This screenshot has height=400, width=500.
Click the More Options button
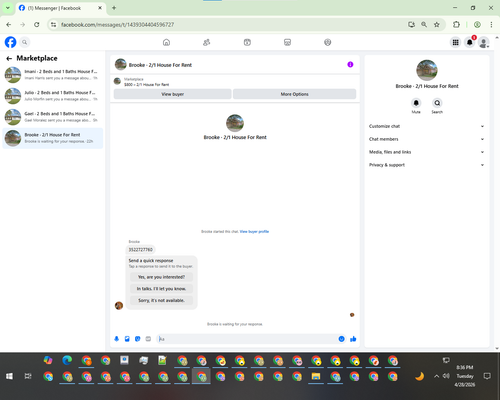coord(294,94)
